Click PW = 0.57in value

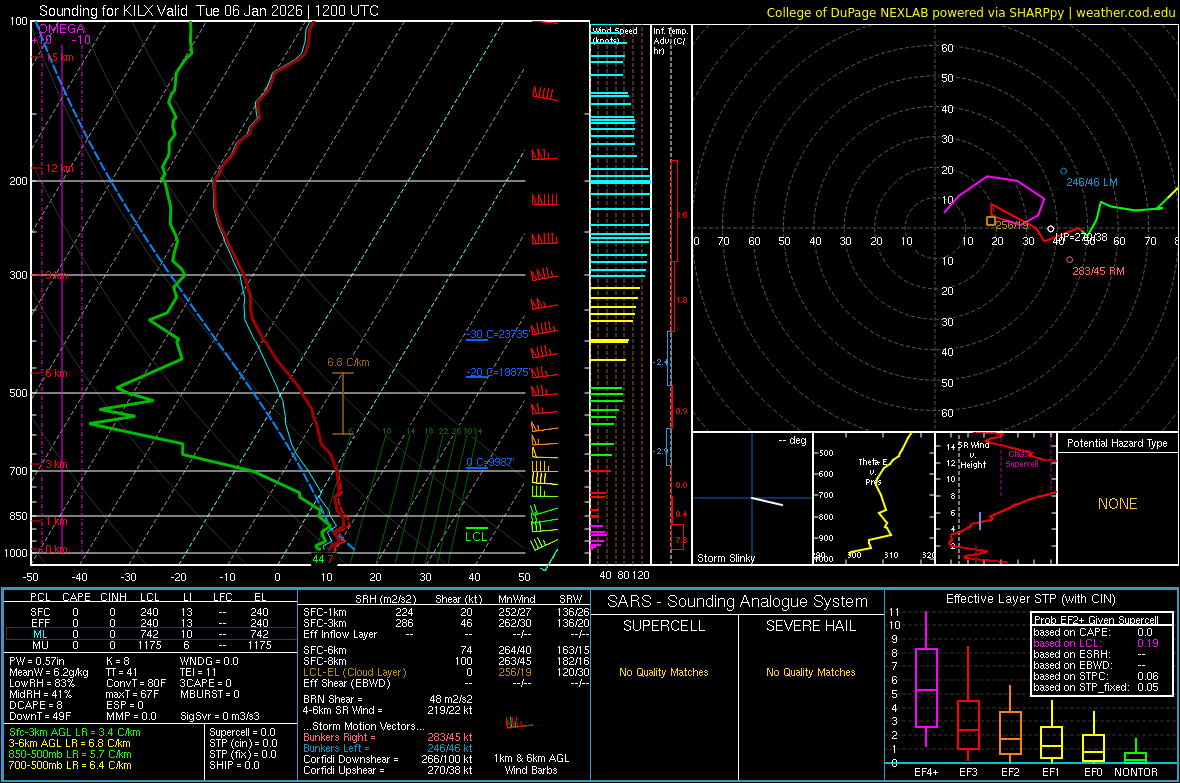(x=37, y=661)
